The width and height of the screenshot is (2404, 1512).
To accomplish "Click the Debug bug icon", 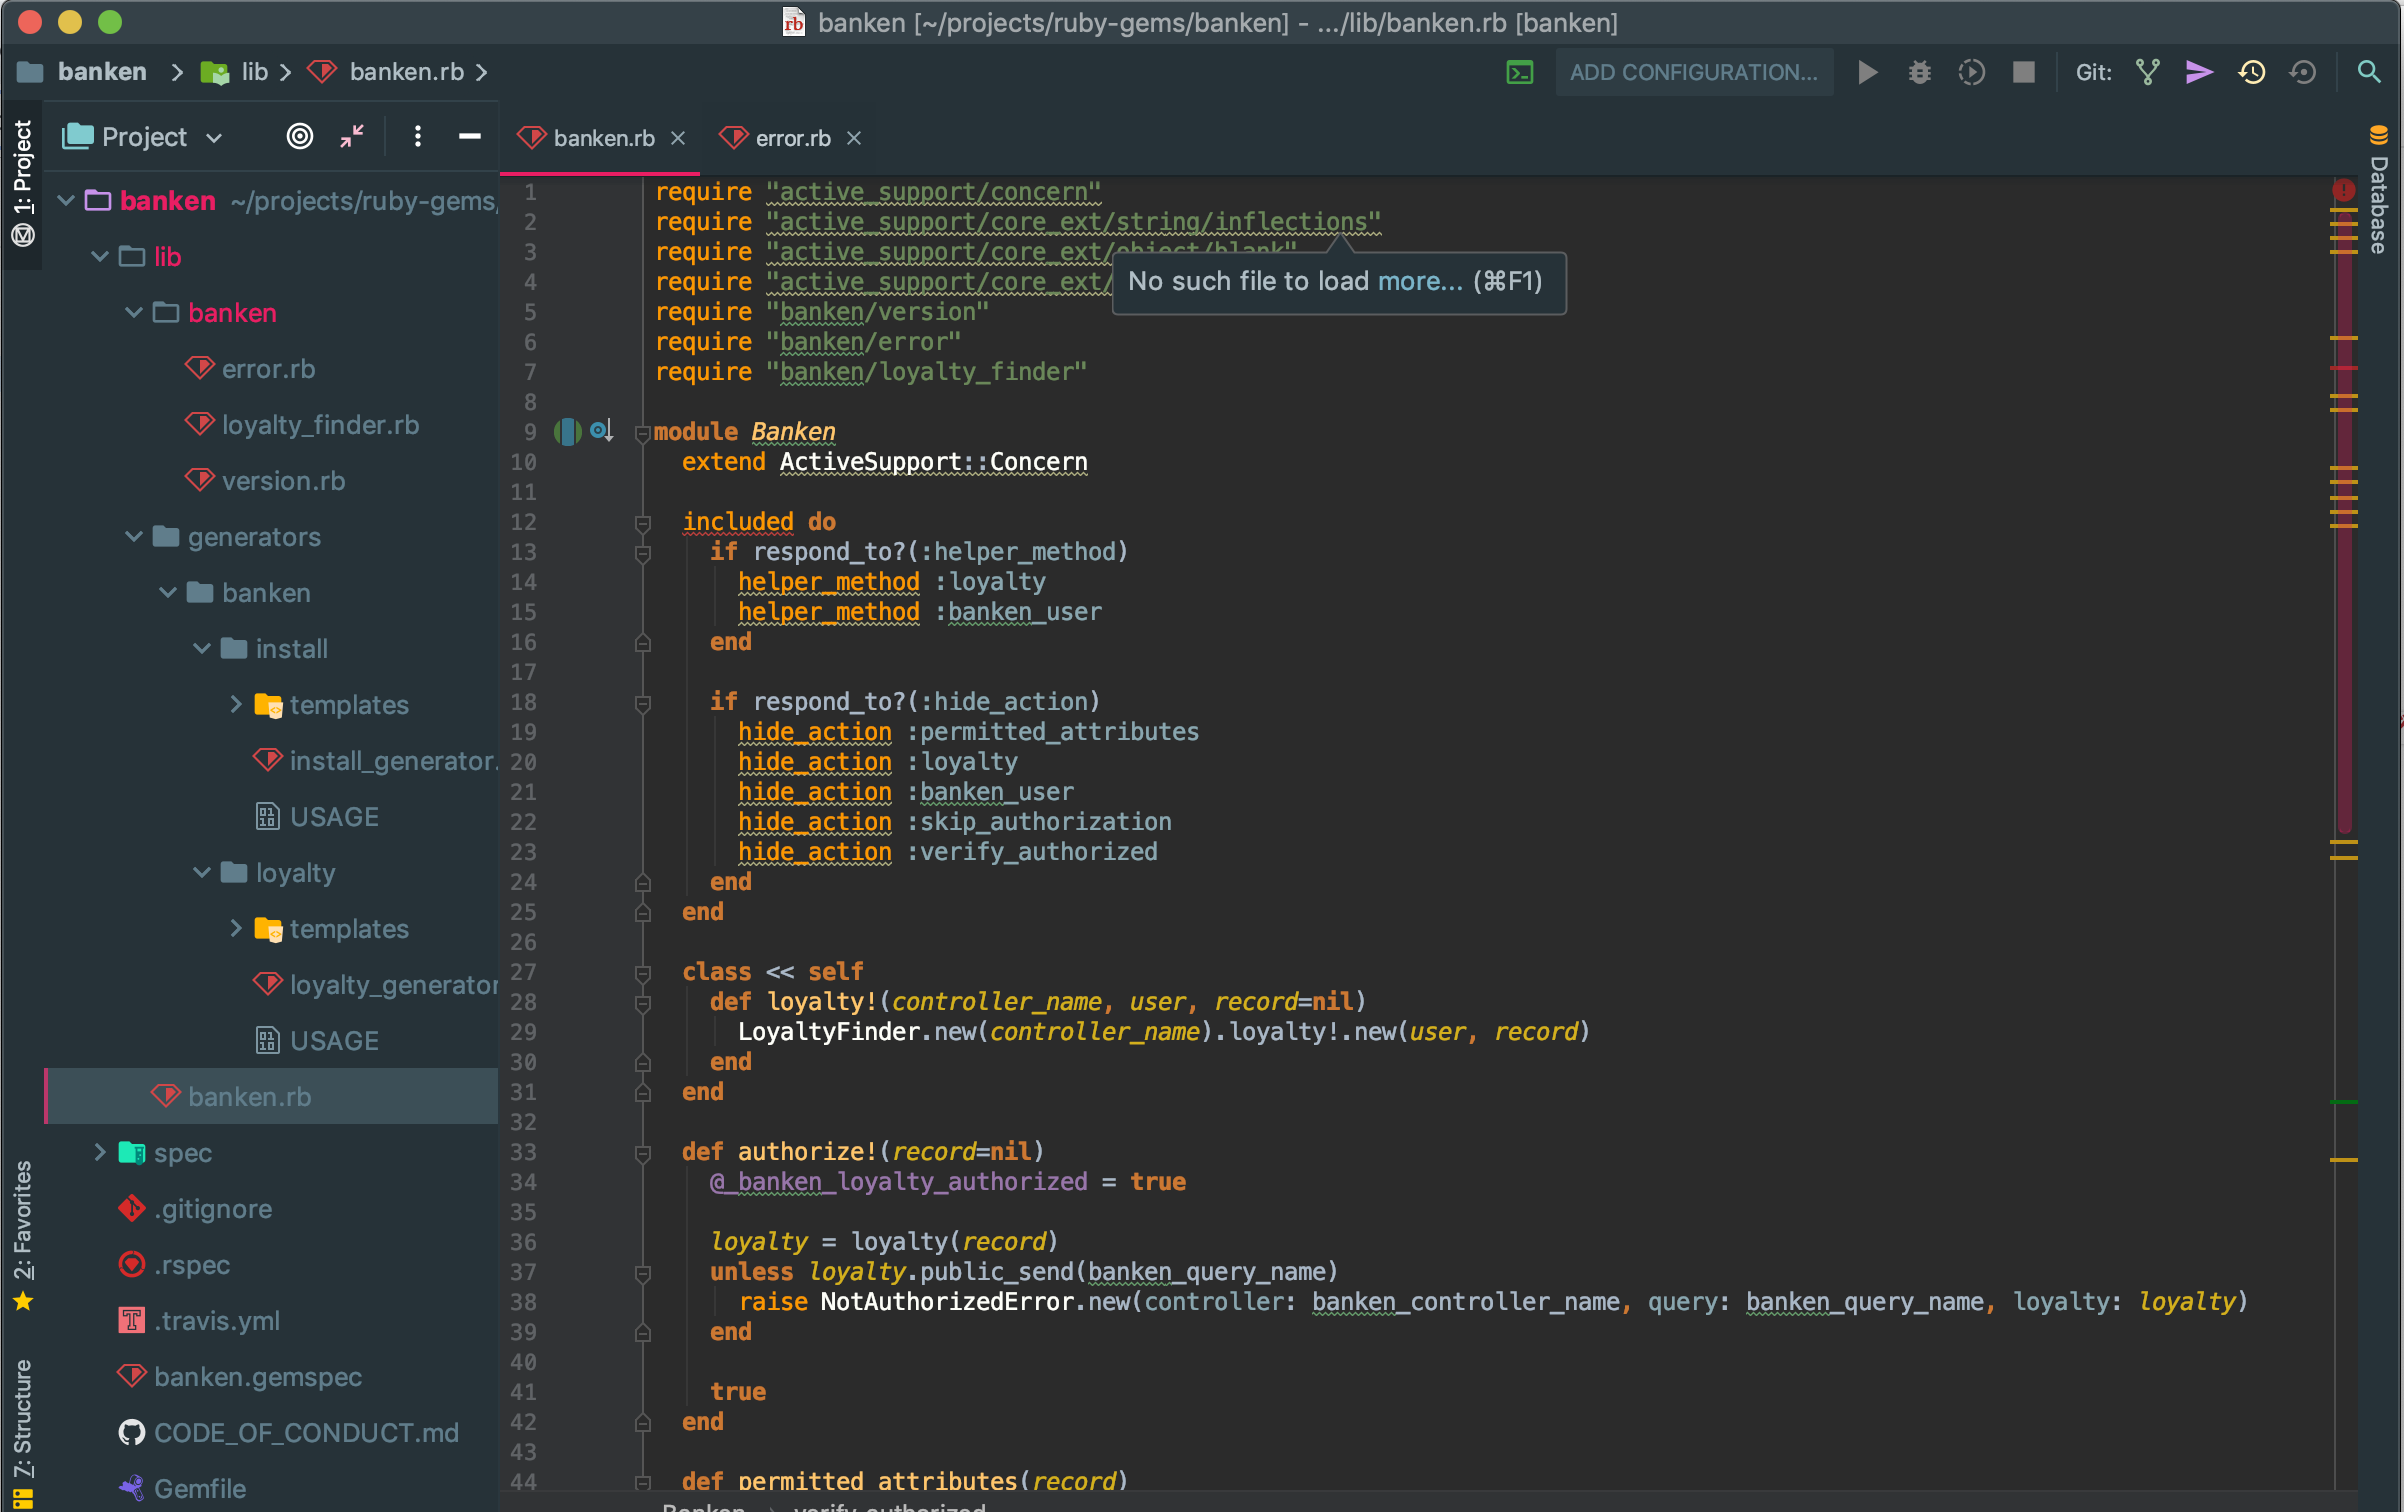I will point(1919,72).
